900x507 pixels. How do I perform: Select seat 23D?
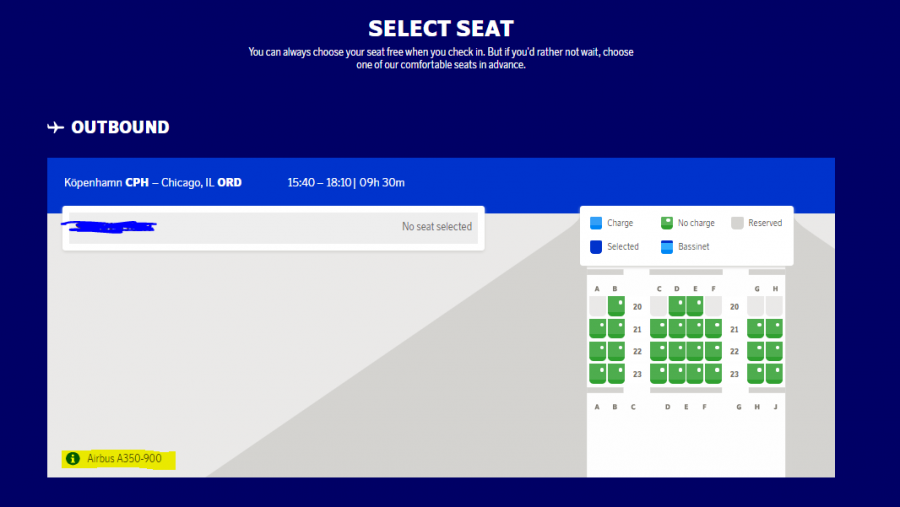click(x=677, y=373)
